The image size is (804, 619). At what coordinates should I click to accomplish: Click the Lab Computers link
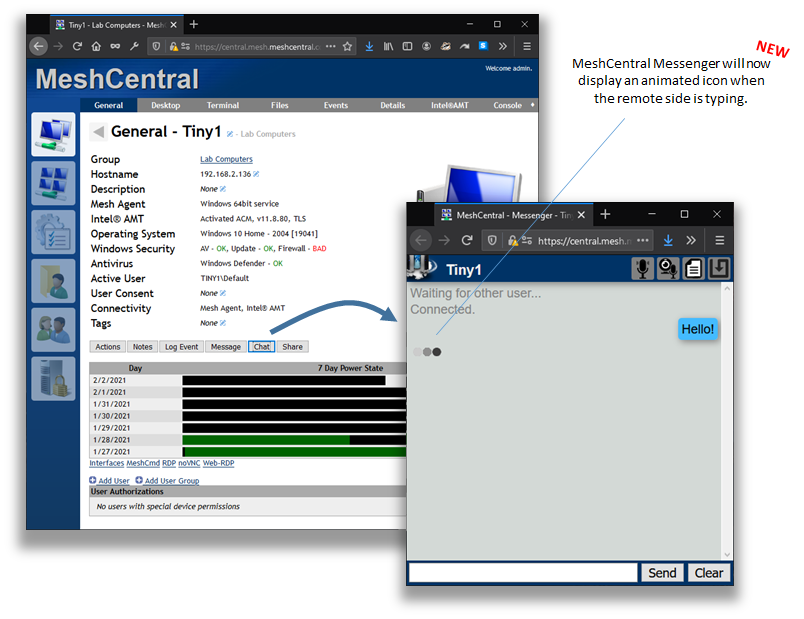point(226,159)
